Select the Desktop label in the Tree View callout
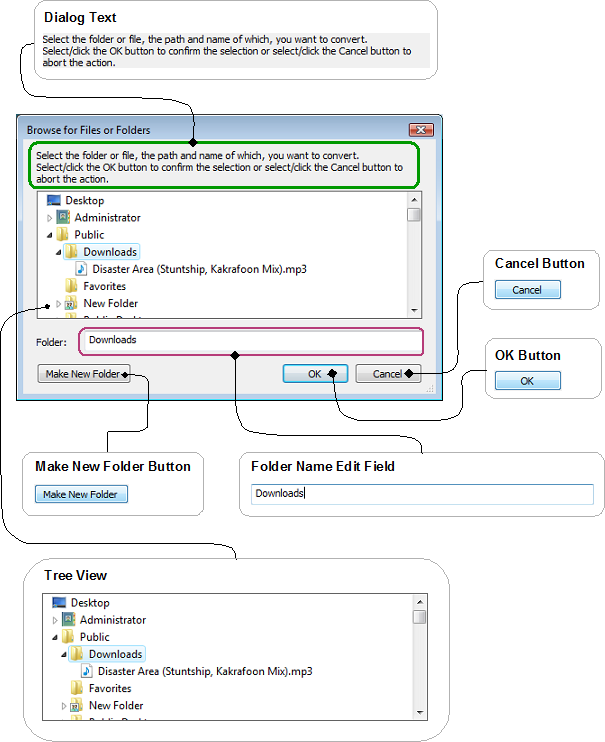Image resolution: width=605 pixels, height=742 pixels. coord(90,603)
